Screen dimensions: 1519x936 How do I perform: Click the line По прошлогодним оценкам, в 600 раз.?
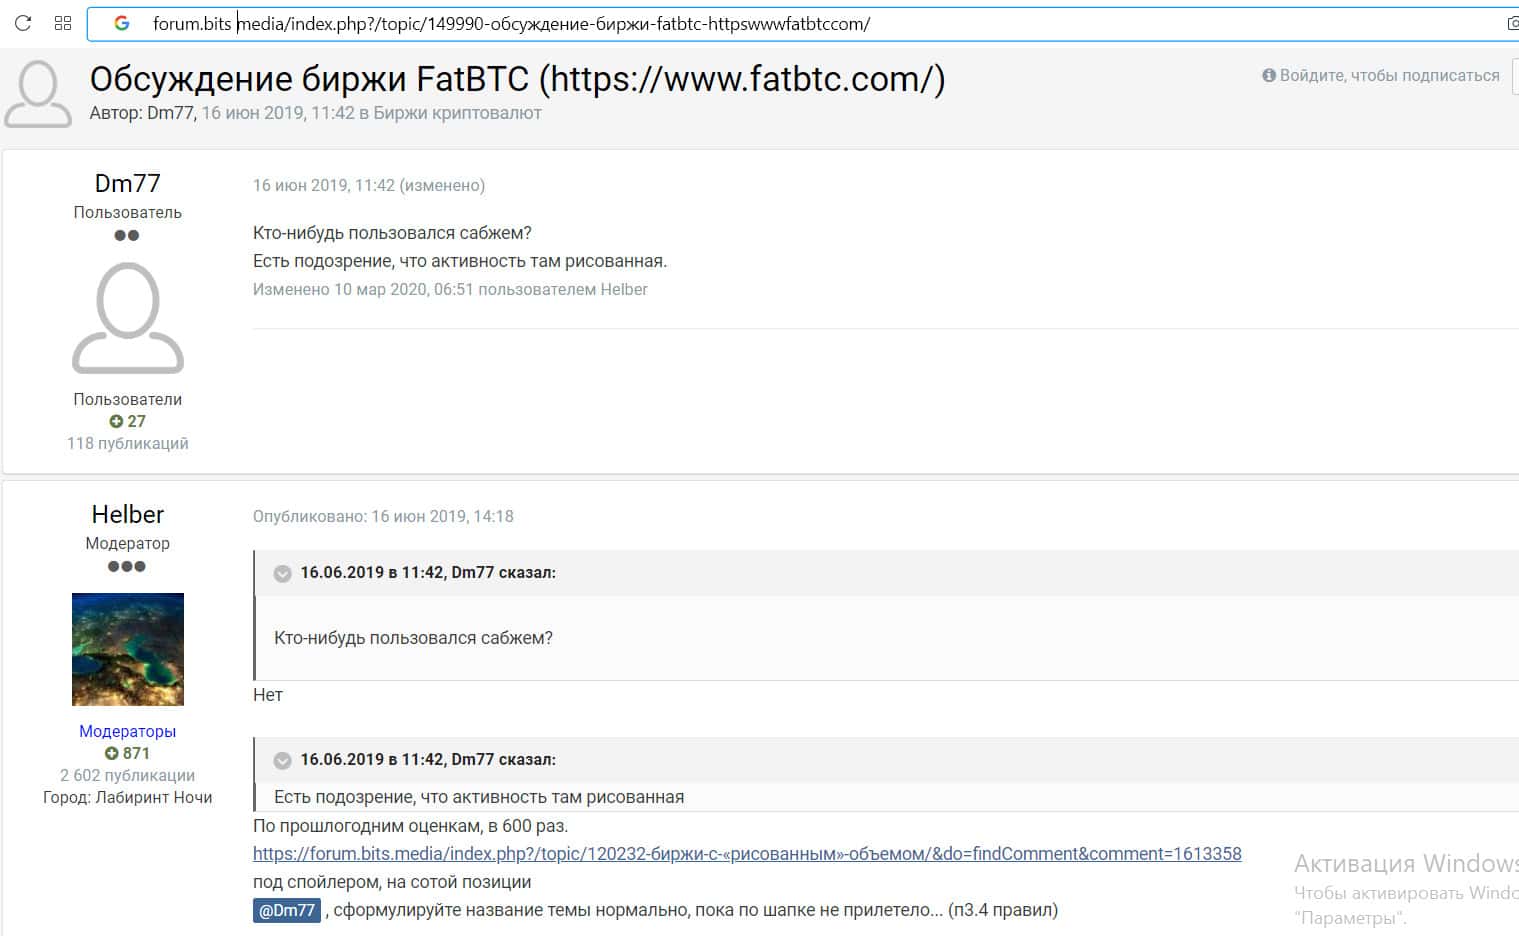[410, 826]
